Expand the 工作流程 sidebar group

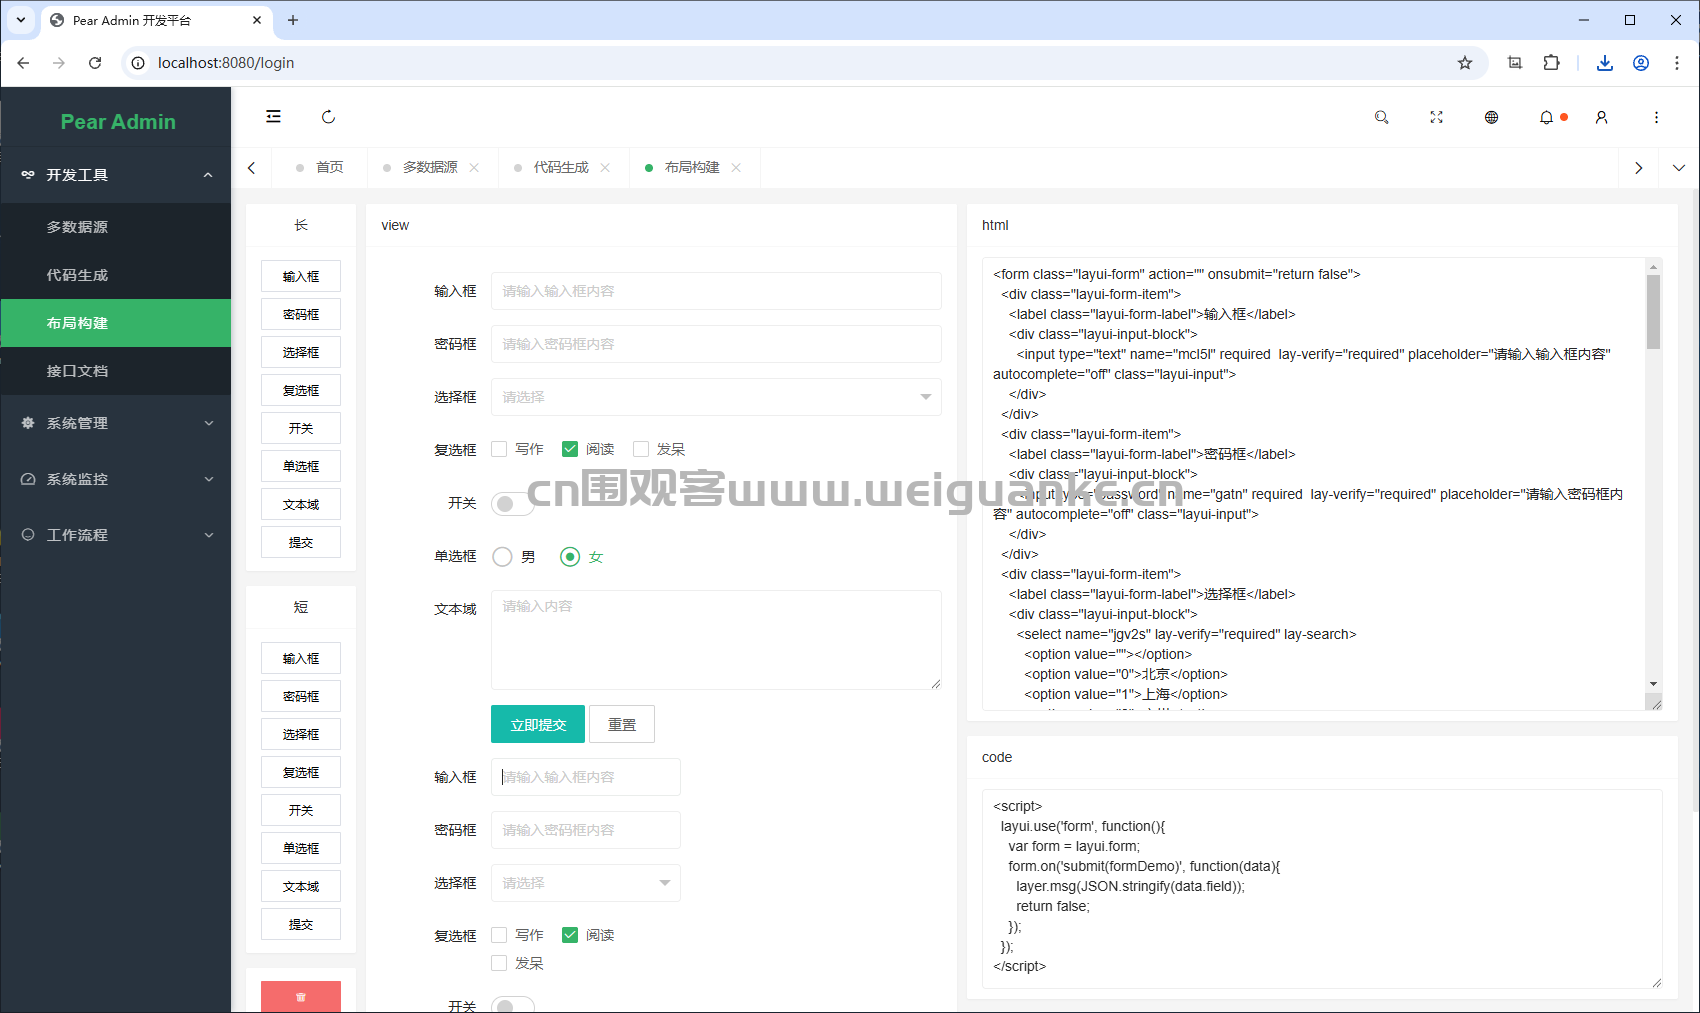click(116, 535)
